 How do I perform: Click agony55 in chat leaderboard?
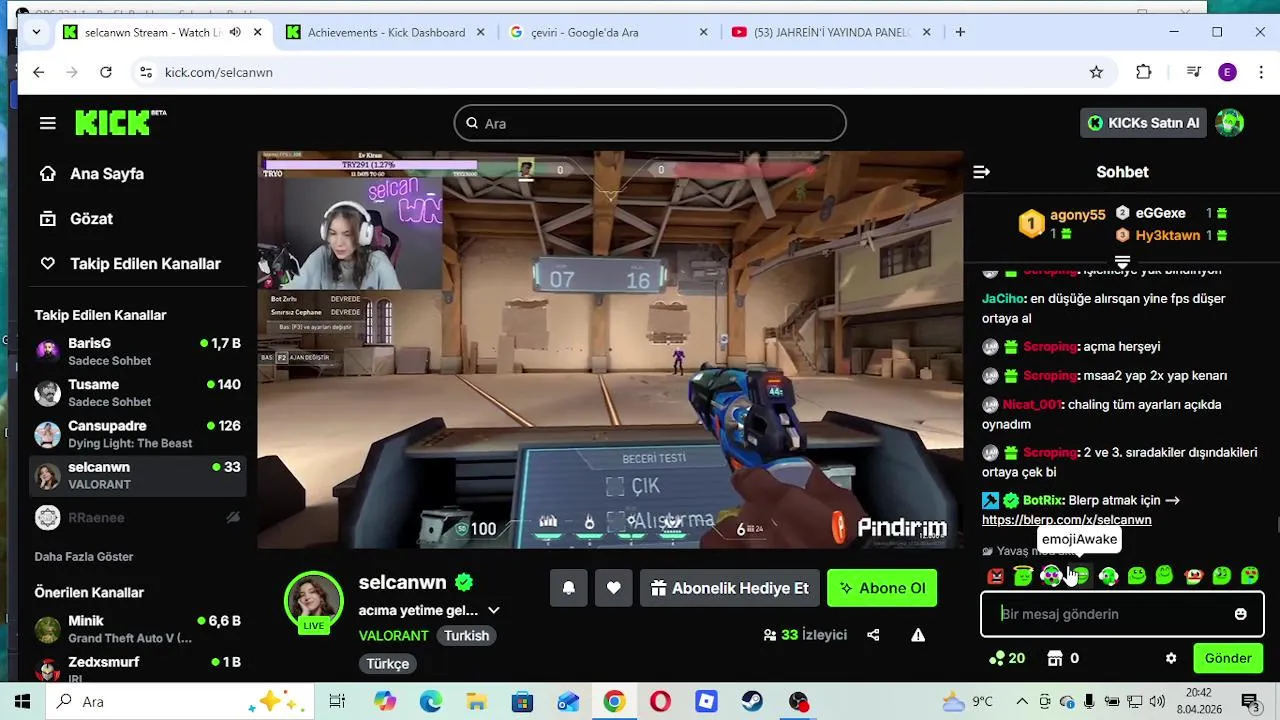point(1077,215)
